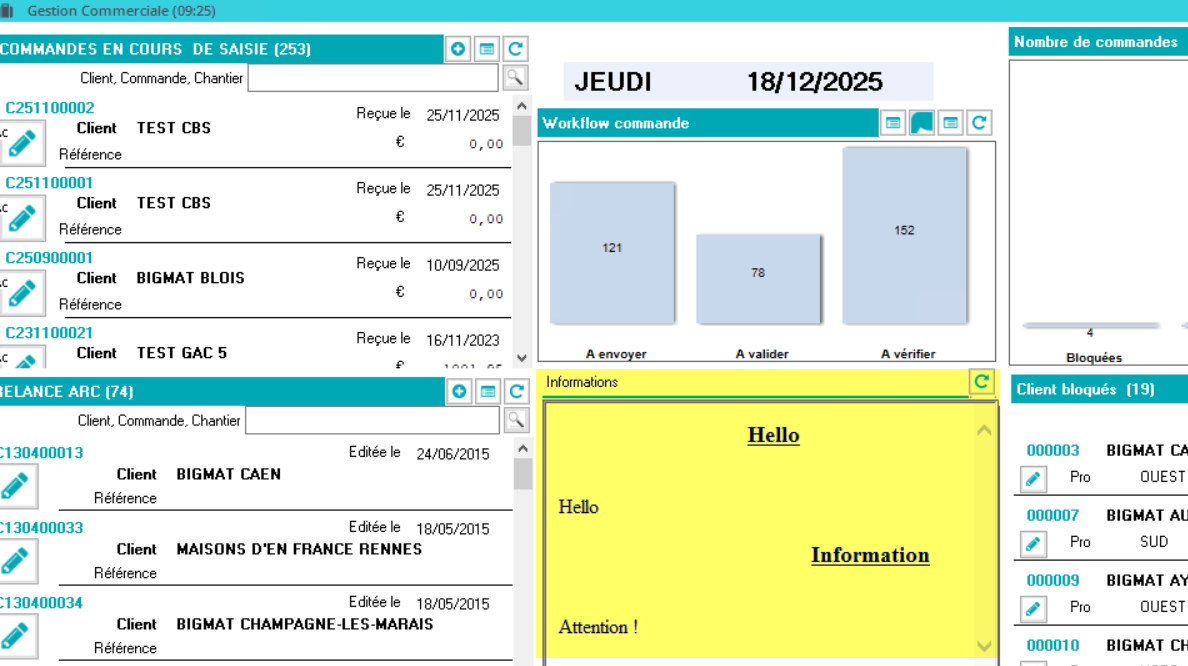Click the Relance ARC search input field
Viewport: 1188px width, 666px height.
click(371, 421)
